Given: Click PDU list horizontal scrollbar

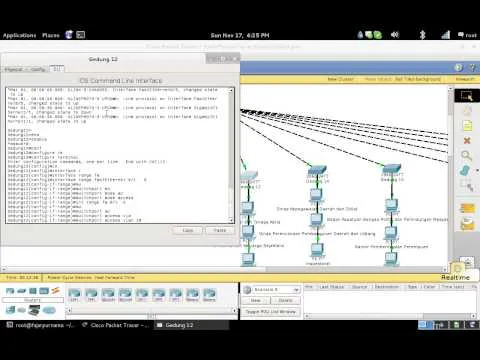Looking at the screenshot, I should coord(389,316).
